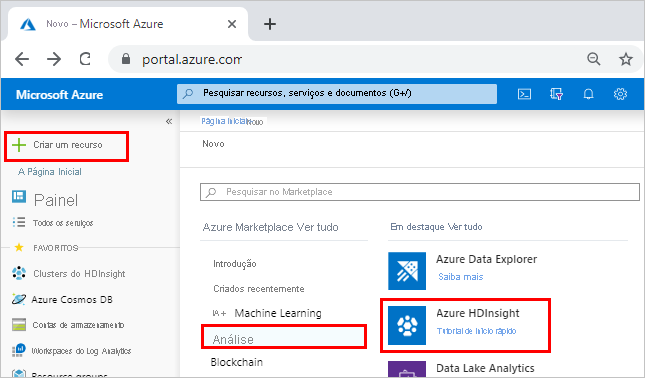Click the Painel dashboard icon
The width and height of the screenshot is (645, 378).
(19, 197)
